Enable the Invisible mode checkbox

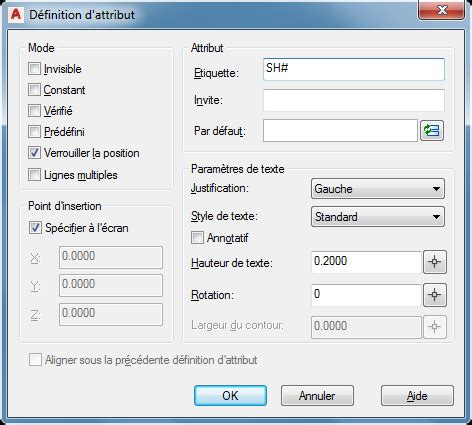click(34, 69)
